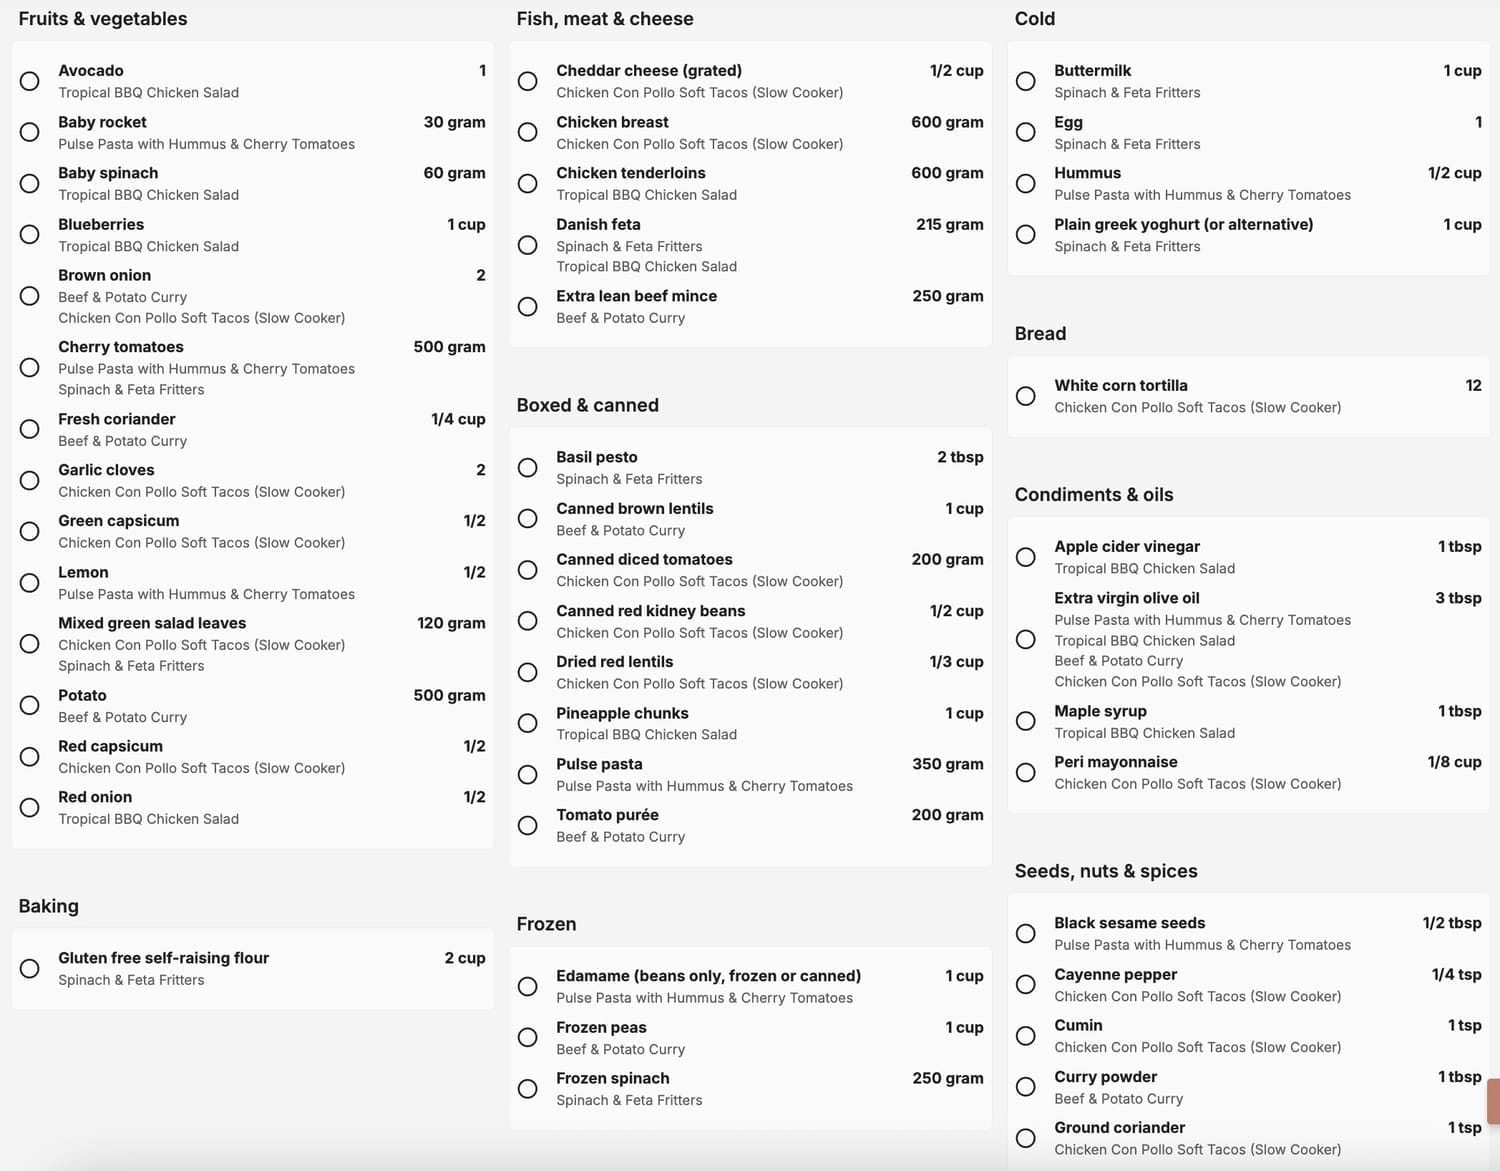Mark White corn tortilla as done

pyautogui.click(x=1026, y=396)
